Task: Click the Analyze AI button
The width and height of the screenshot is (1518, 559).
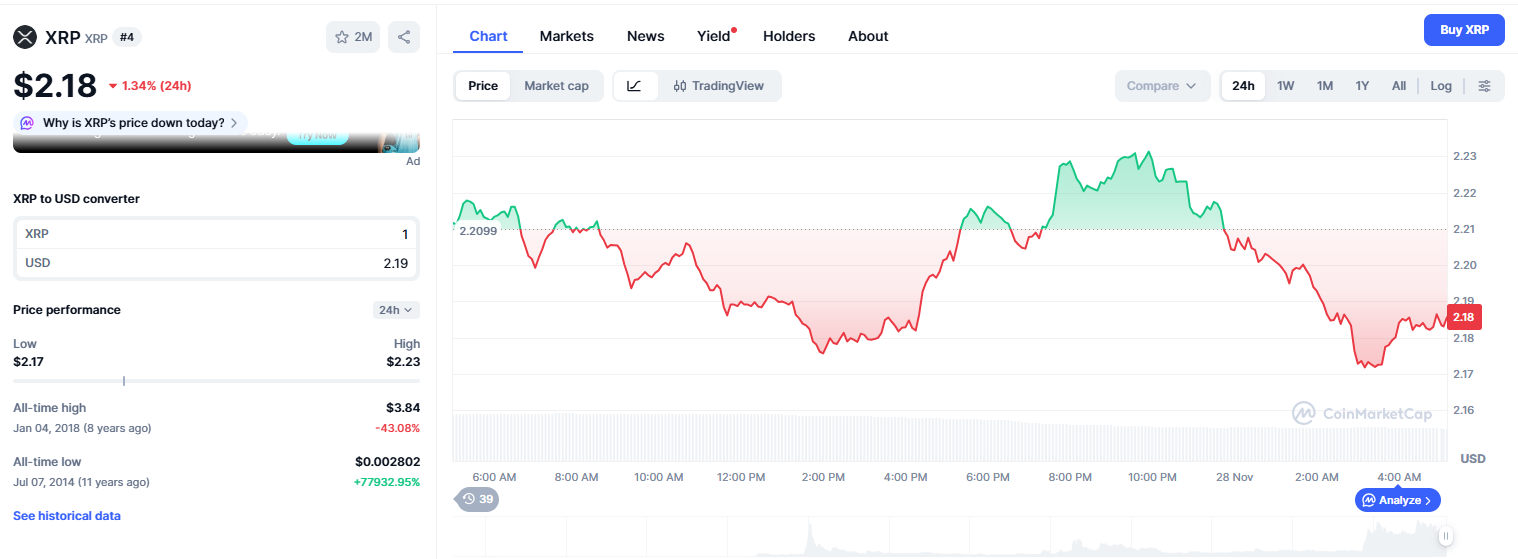Action: [x=1398, y=500]
